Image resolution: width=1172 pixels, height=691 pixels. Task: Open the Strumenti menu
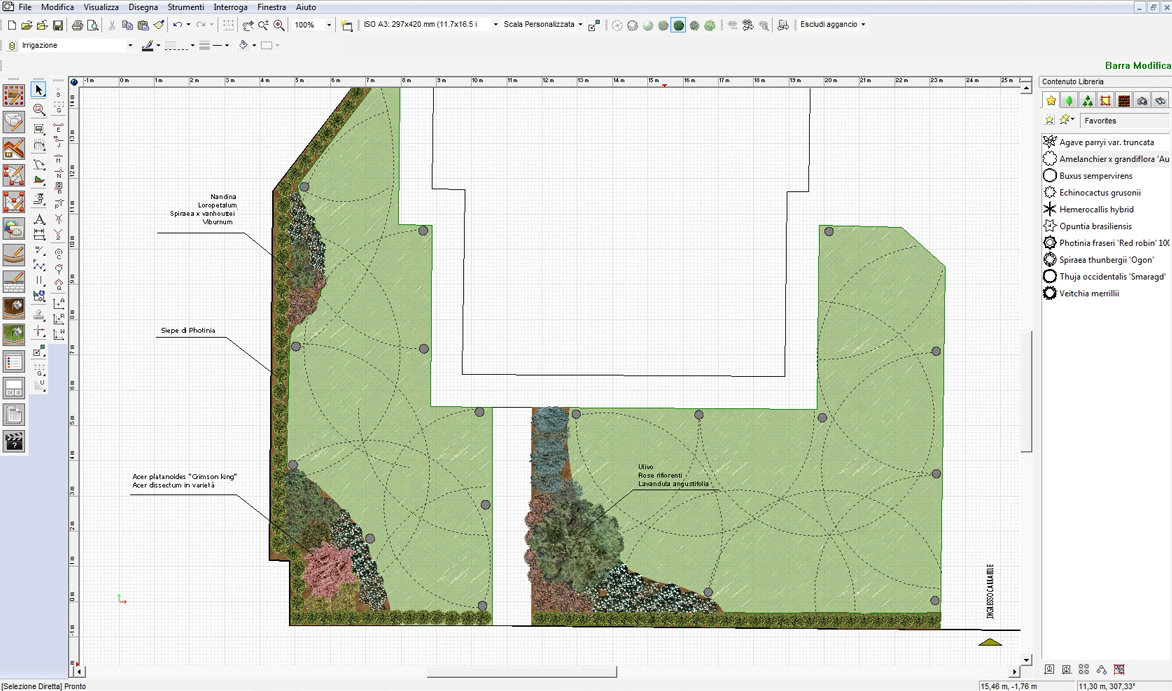(x=185, y=7)
